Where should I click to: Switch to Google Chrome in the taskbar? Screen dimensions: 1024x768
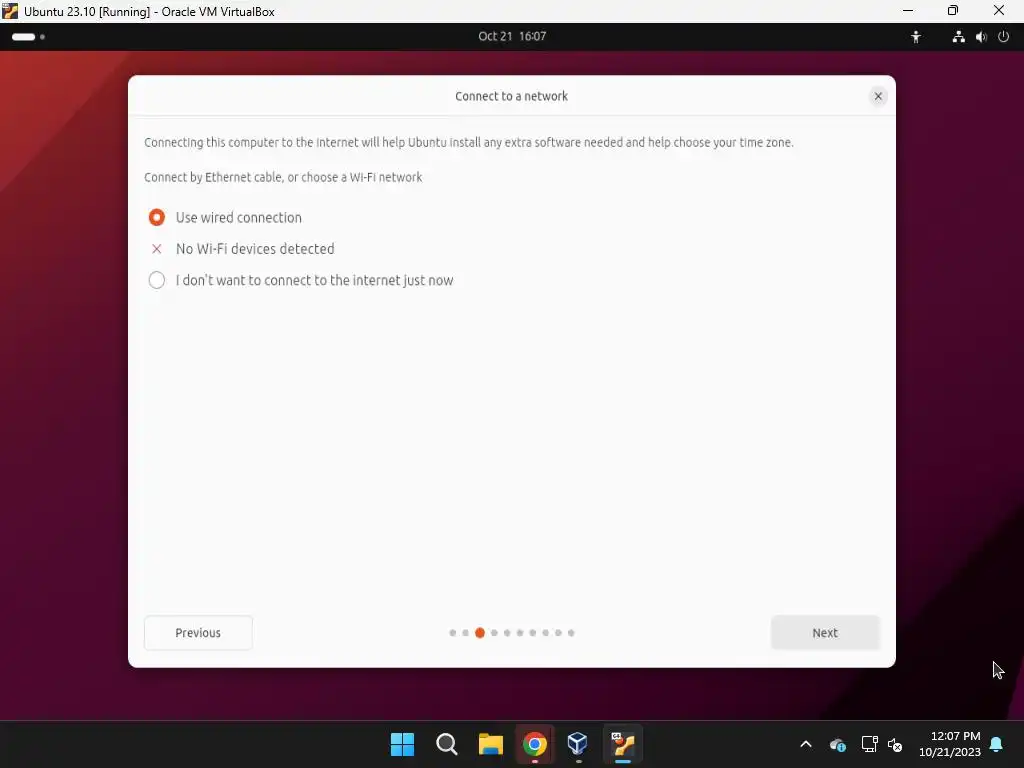pyautogui.click(x=535, y=744)
